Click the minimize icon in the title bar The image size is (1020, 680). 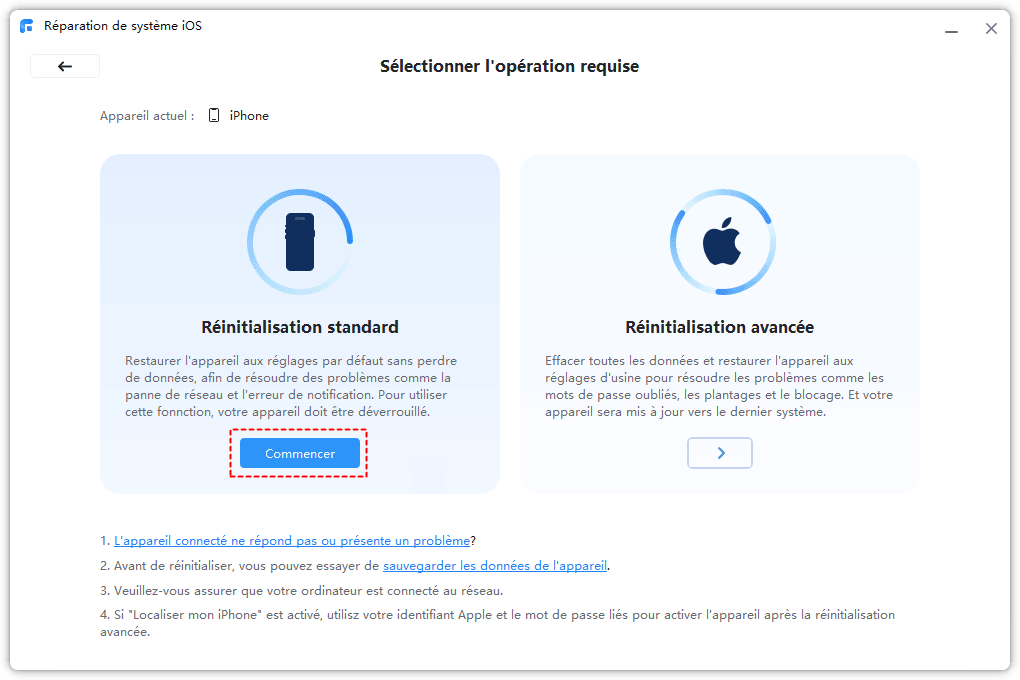pyautogui.click(x=951, y=31)
